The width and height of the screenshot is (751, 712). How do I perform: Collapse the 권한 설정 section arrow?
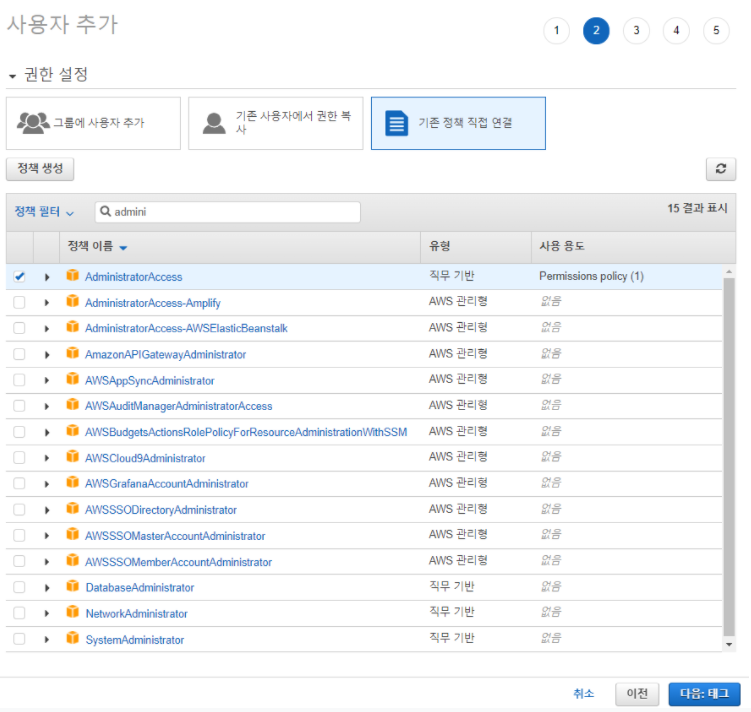[12, 76]
